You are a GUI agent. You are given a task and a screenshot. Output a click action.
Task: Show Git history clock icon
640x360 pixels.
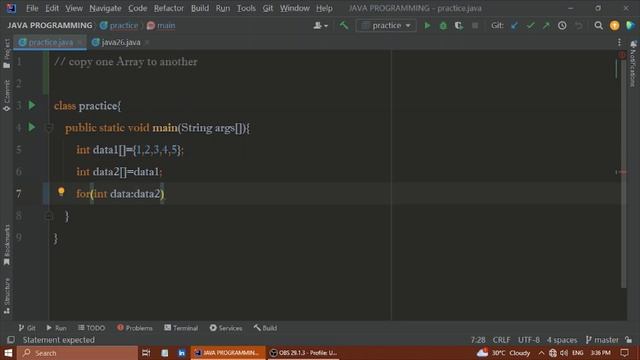point(562,25)
